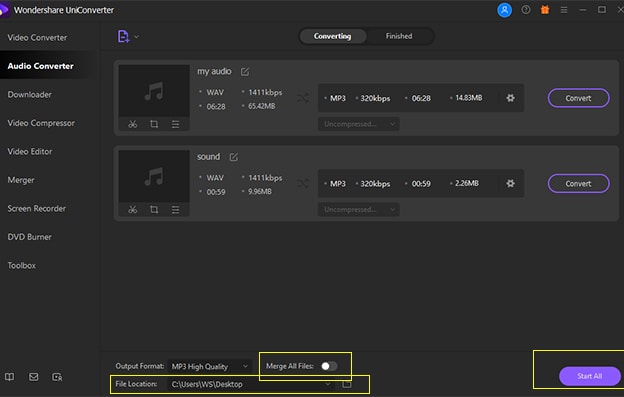Trim 'sound' using scissors icon
624x397 pixels.
pos(133,210)
